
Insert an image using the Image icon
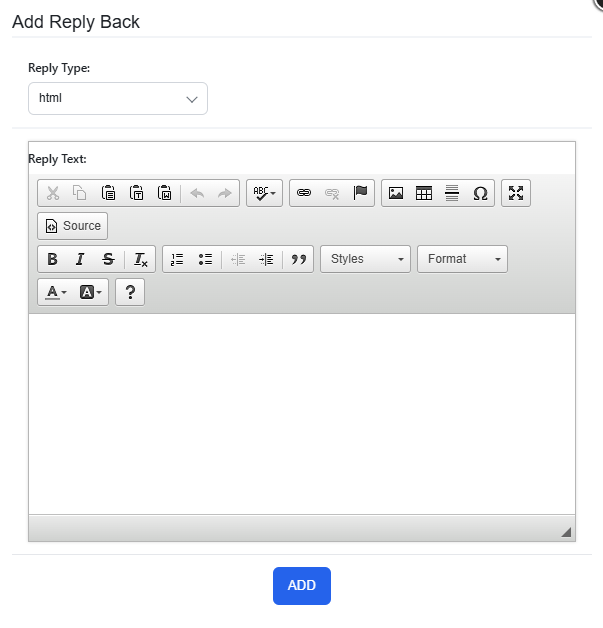pos(396,193)
